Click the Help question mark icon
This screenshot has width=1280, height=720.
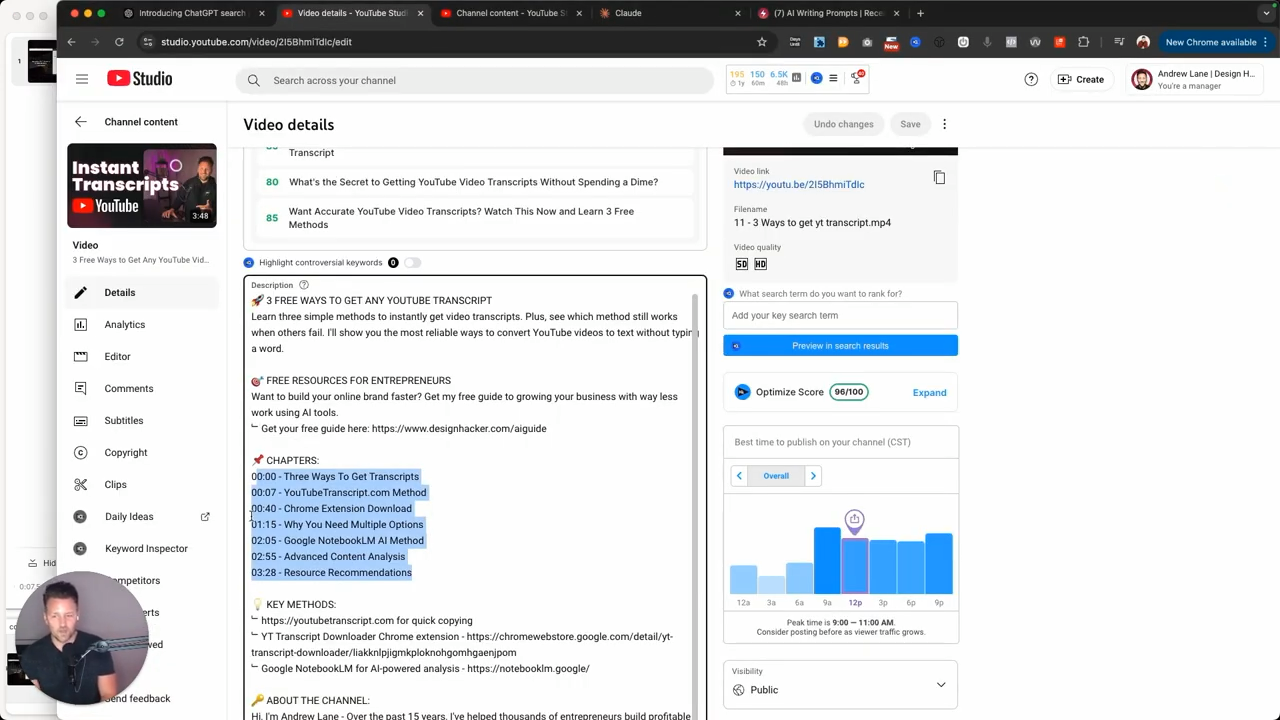(1031, 80)
